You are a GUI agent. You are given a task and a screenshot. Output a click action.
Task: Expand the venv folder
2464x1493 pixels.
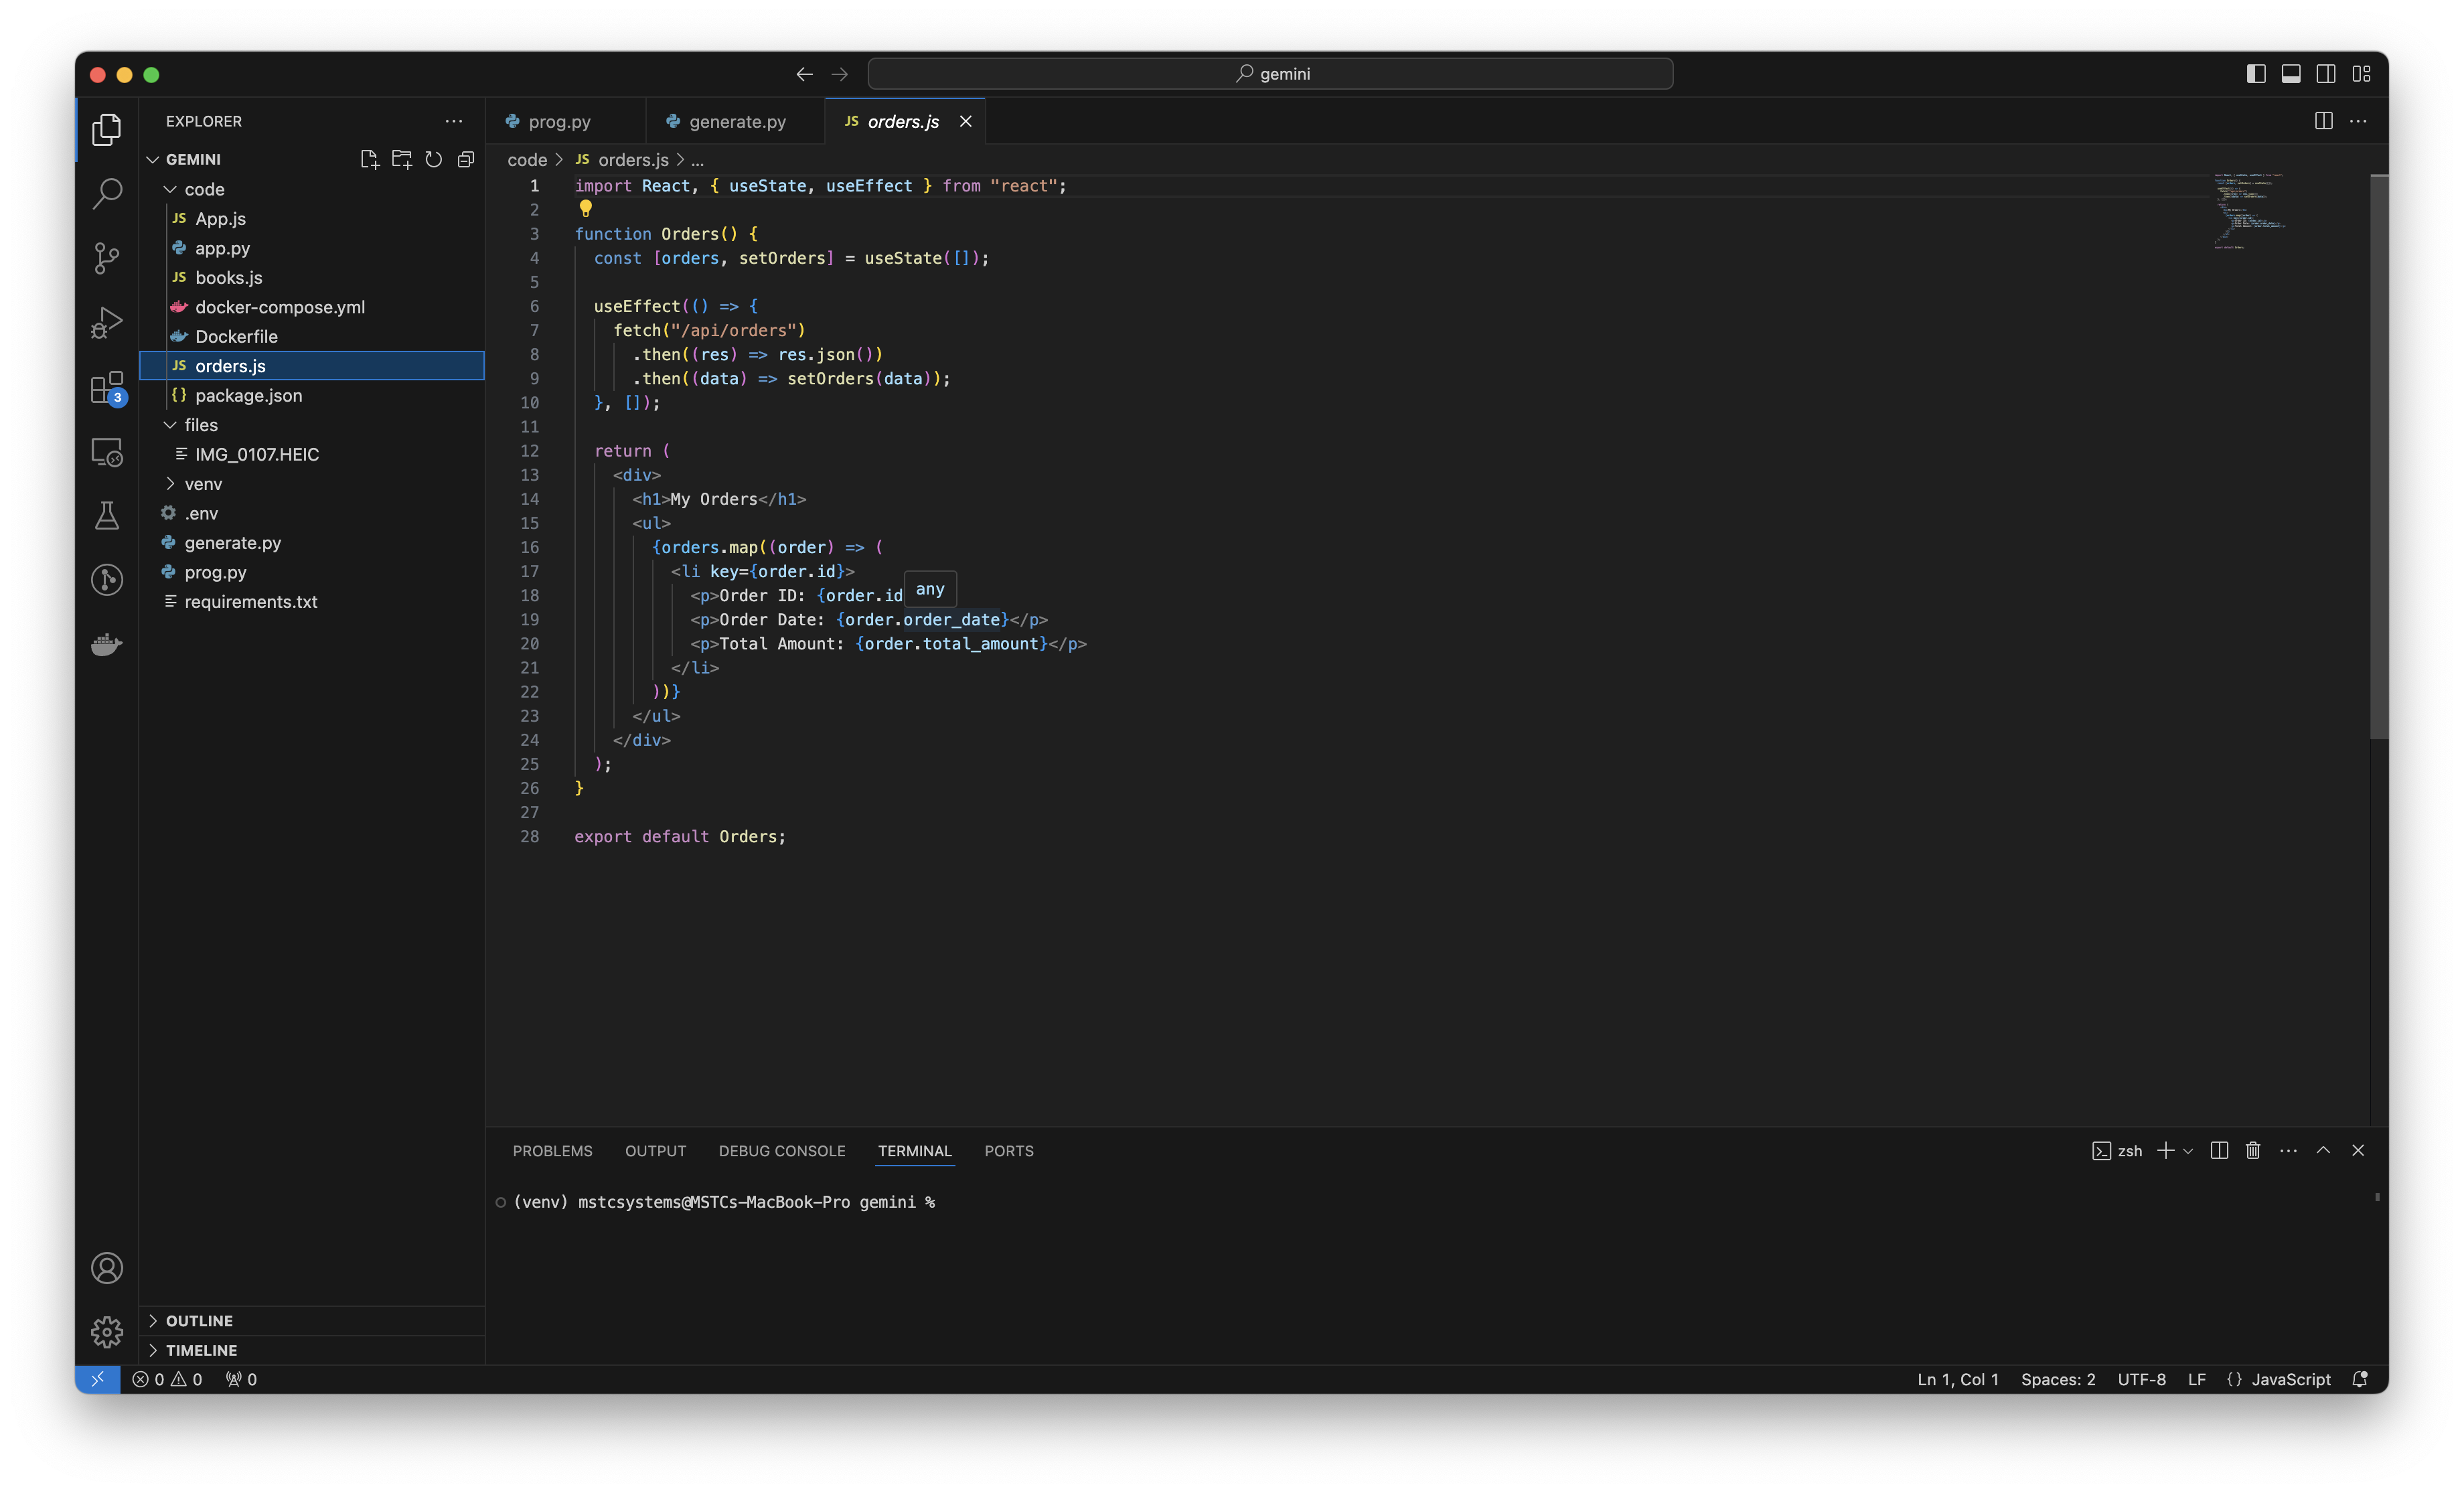203,484
